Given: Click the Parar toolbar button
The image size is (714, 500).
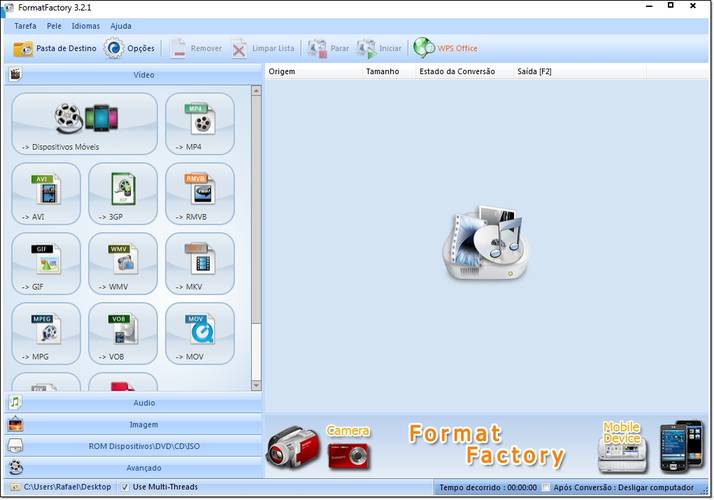Looking at the screenshot, I should [x=328, y=48].
